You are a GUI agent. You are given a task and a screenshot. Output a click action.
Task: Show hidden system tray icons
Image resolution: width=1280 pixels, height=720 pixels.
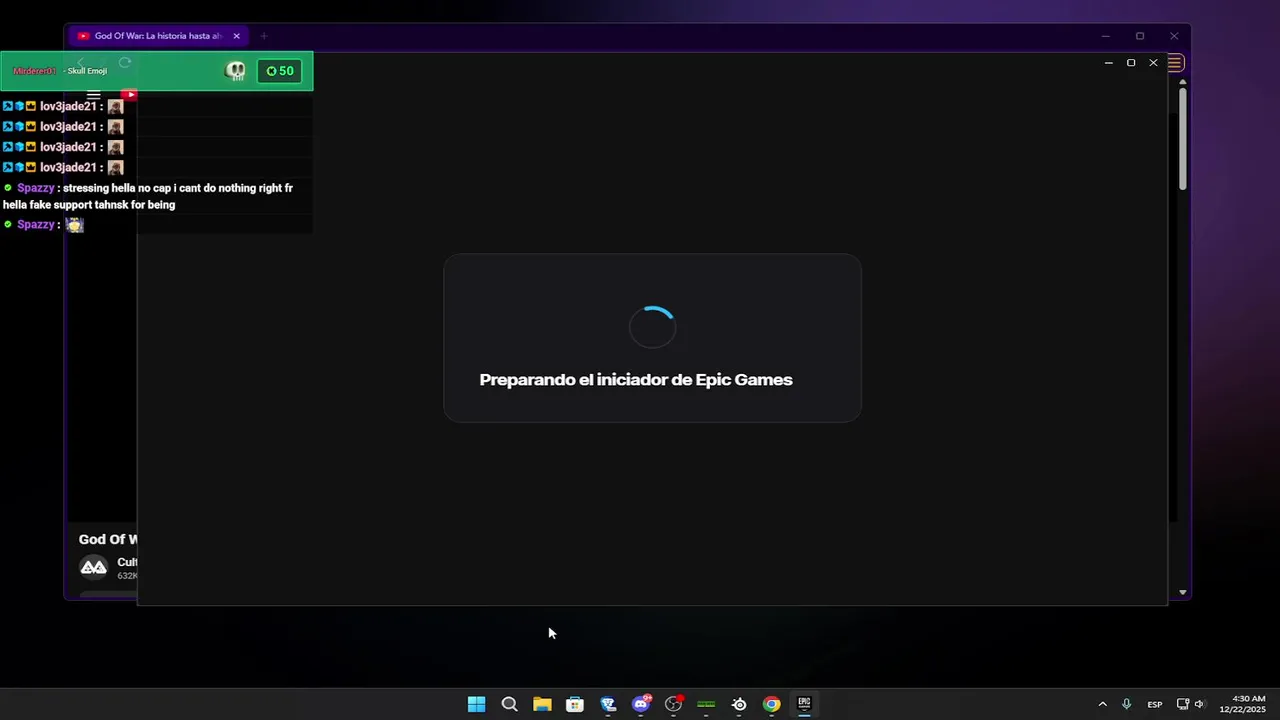click(x=1103, y=704)
